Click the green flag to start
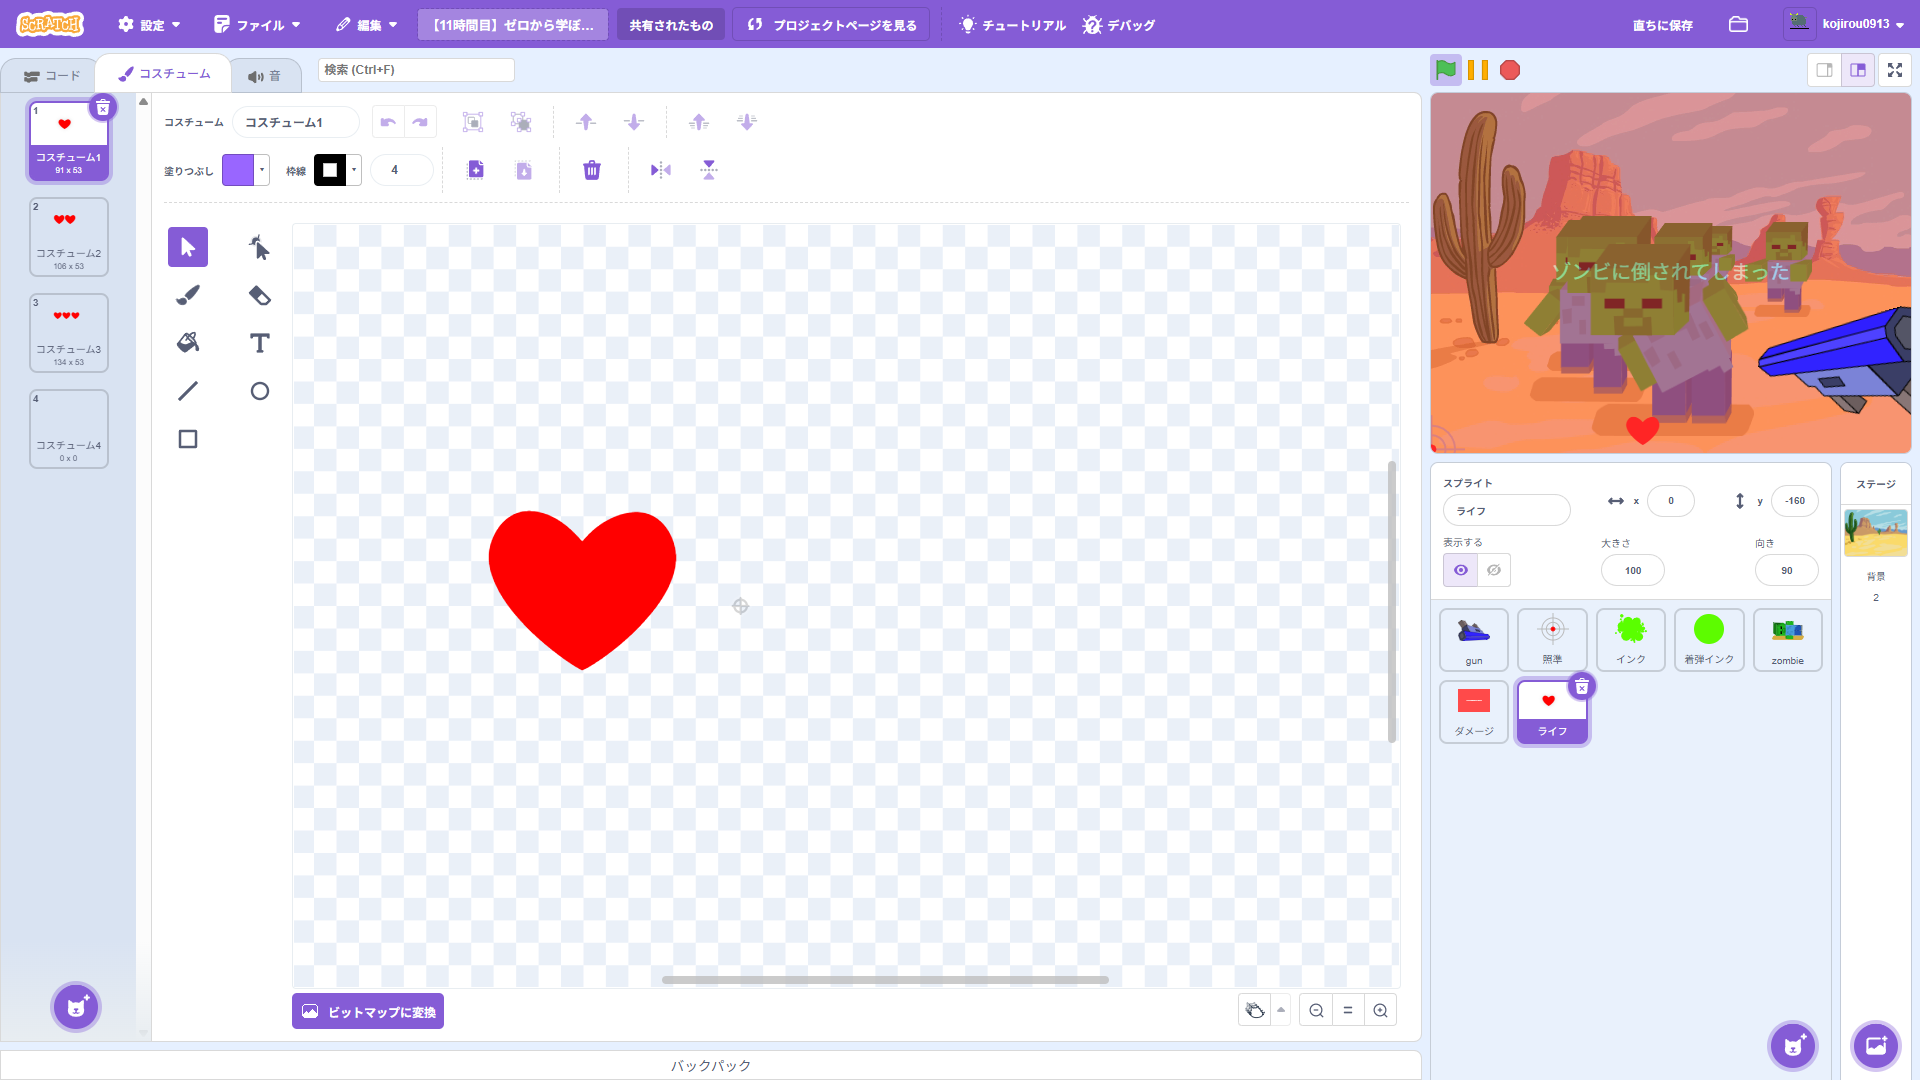The width and height of the screenshot is (1920, 1080). [1445, 70]
